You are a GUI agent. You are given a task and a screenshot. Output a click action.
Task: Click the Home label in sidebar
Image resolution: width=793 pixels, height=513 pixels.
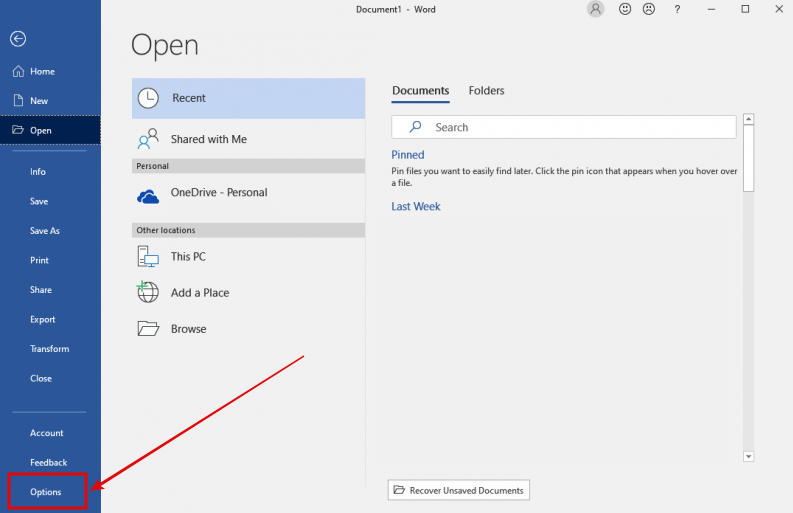(x=42, y=71)
